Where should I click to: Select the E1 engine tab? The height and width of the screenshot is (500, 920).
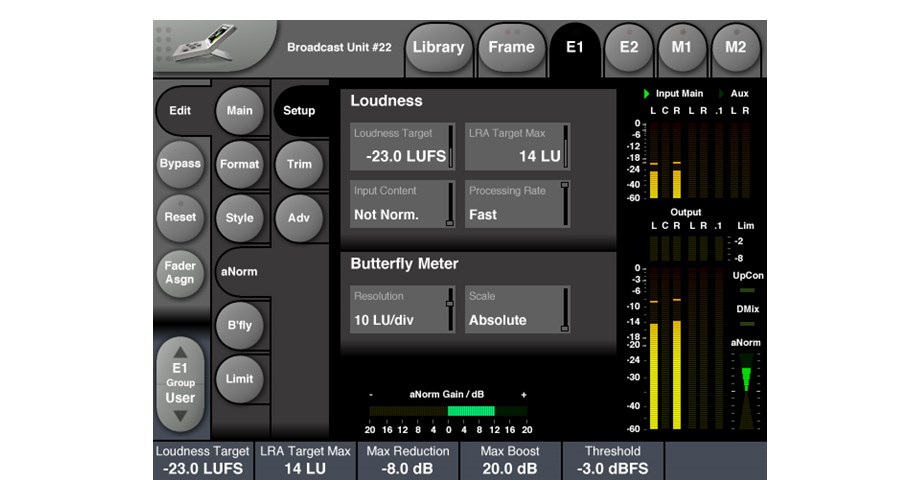574,48
